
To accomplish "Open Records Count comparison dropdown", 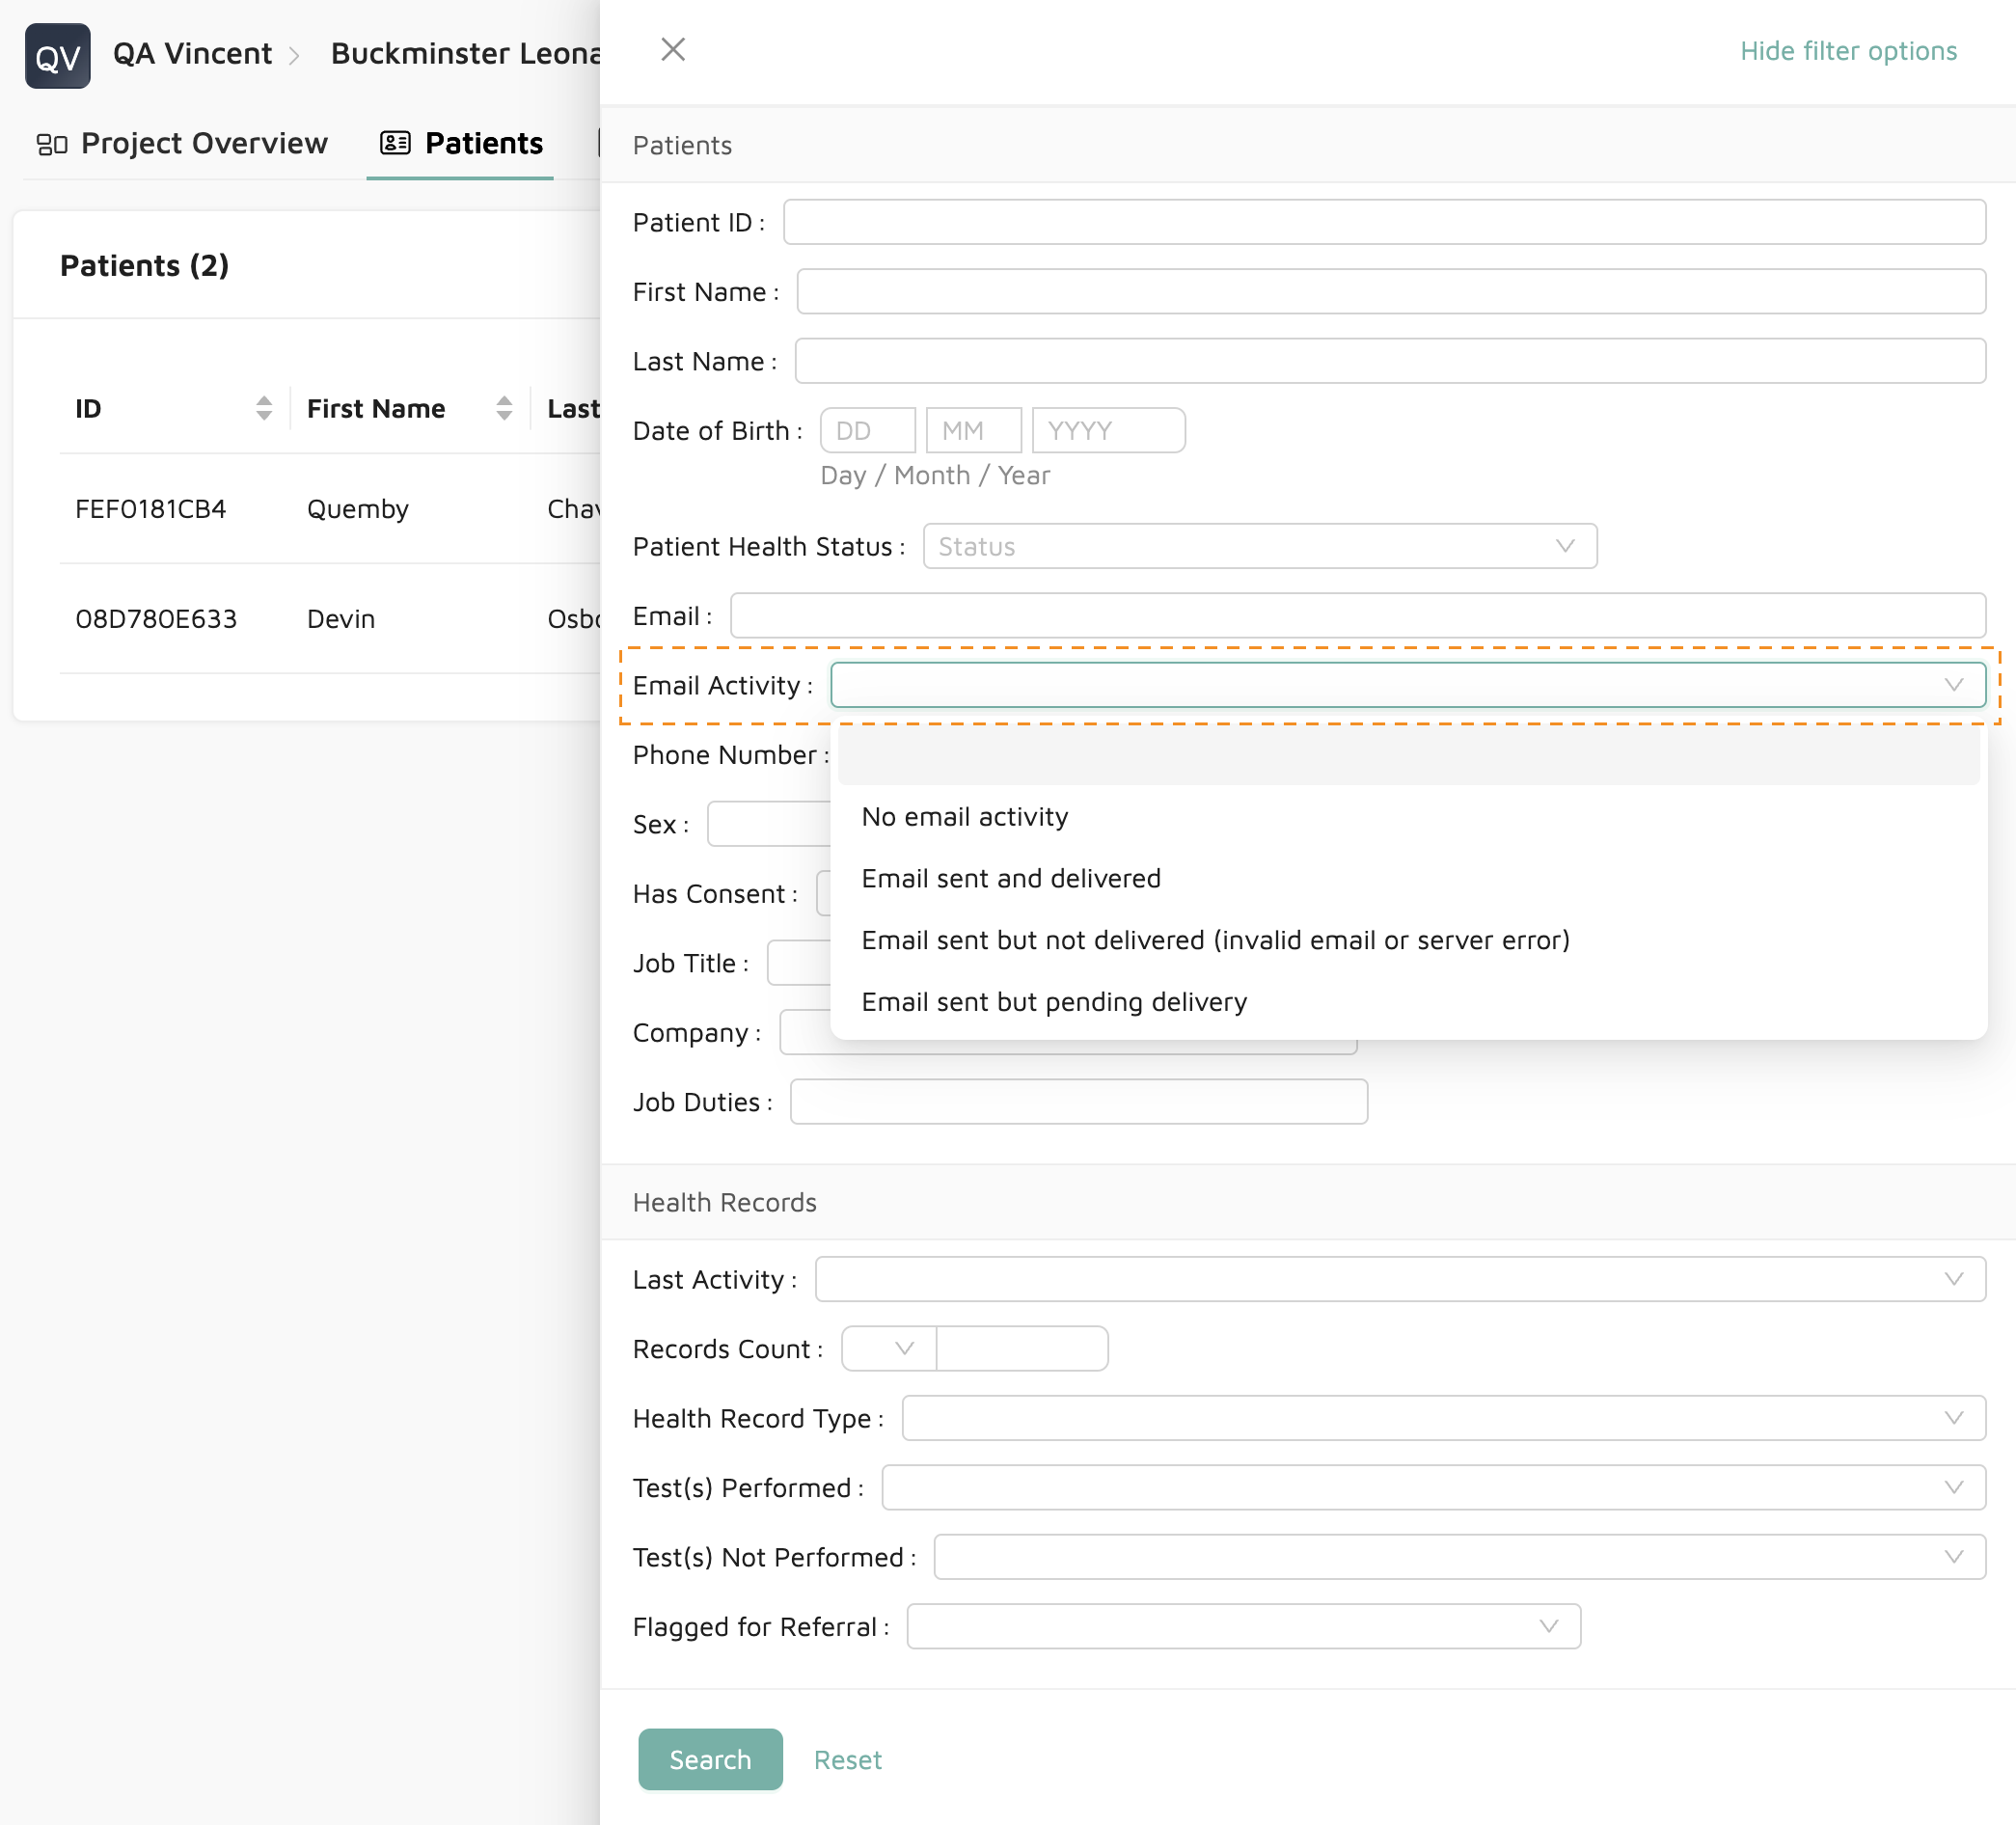I will (889, 1348).
